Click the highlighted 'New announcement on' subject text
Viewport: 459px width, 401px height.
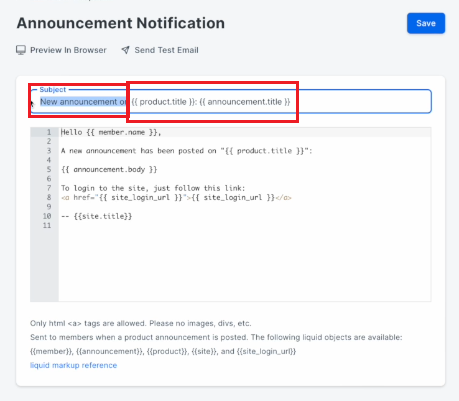[x=83, y=102]
